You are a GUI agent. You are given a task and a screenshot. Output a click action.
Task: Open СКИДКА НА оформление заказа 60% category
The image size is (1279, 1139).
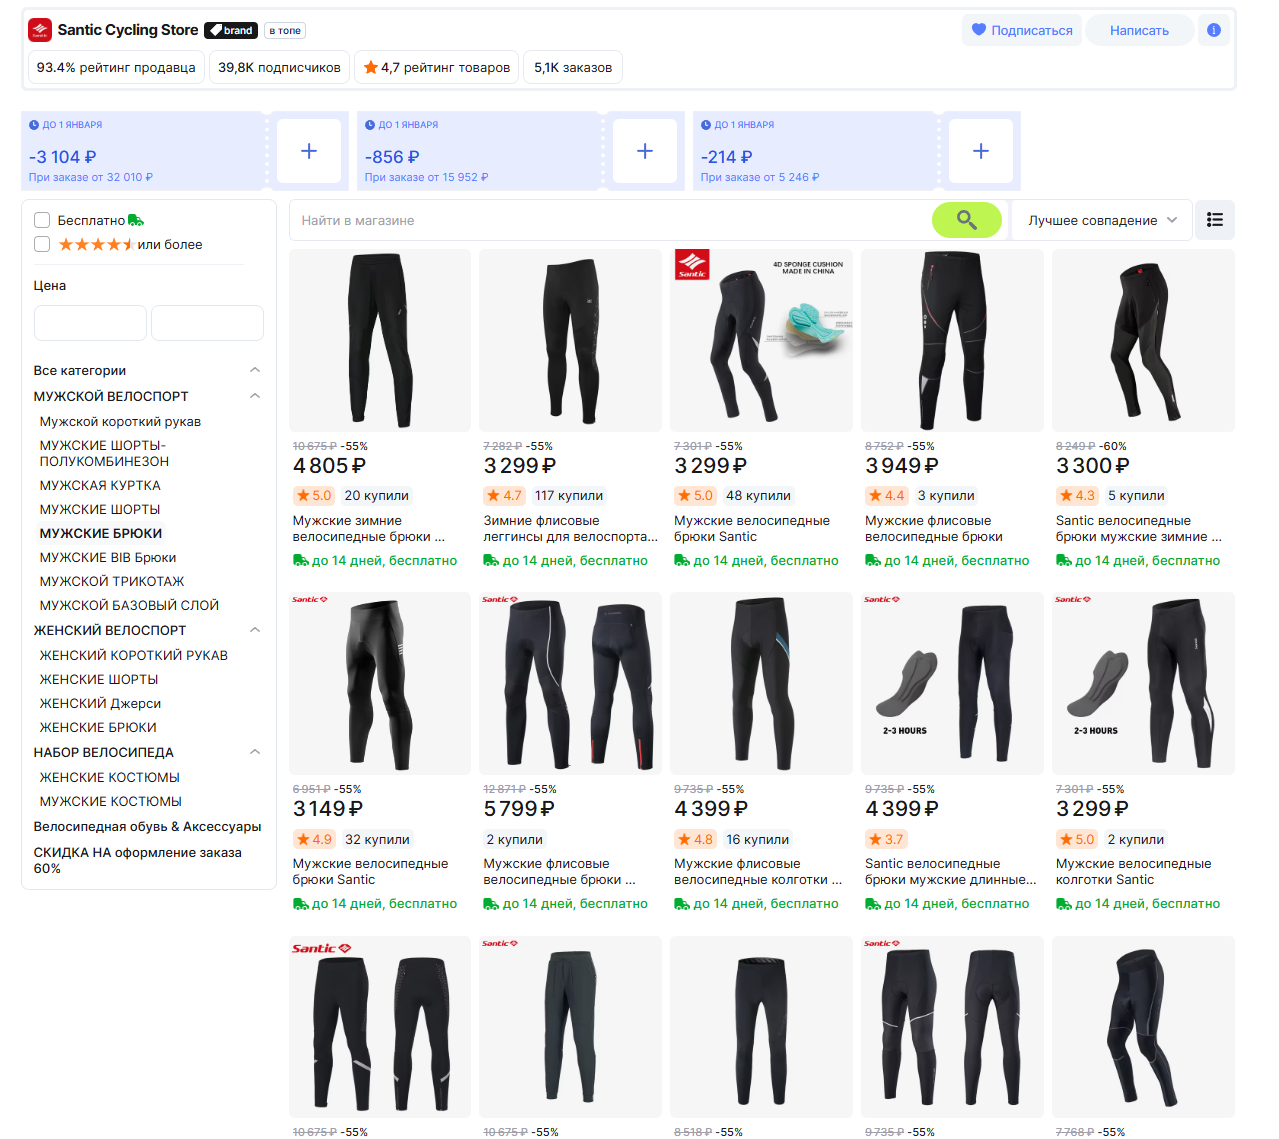pyautogui.click(x=138, y=860)
